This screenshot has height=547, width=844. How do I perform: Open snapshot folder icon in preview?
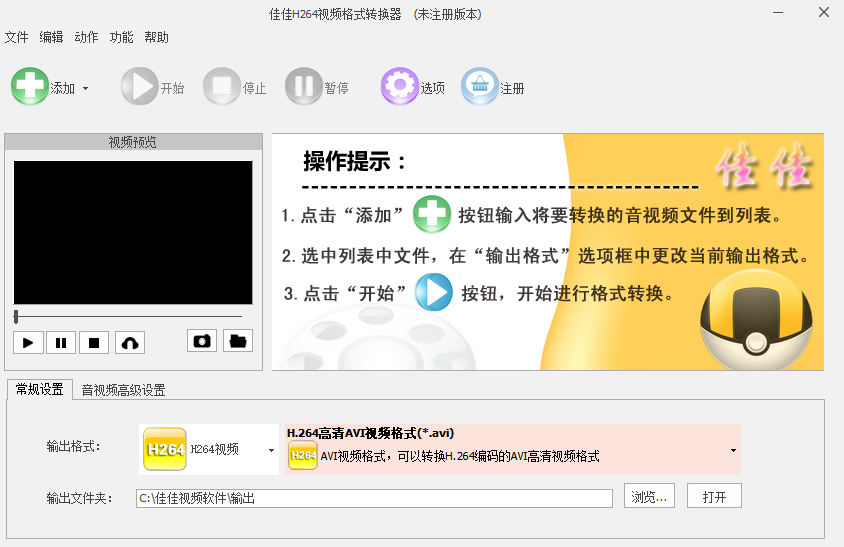click(238, 341)
